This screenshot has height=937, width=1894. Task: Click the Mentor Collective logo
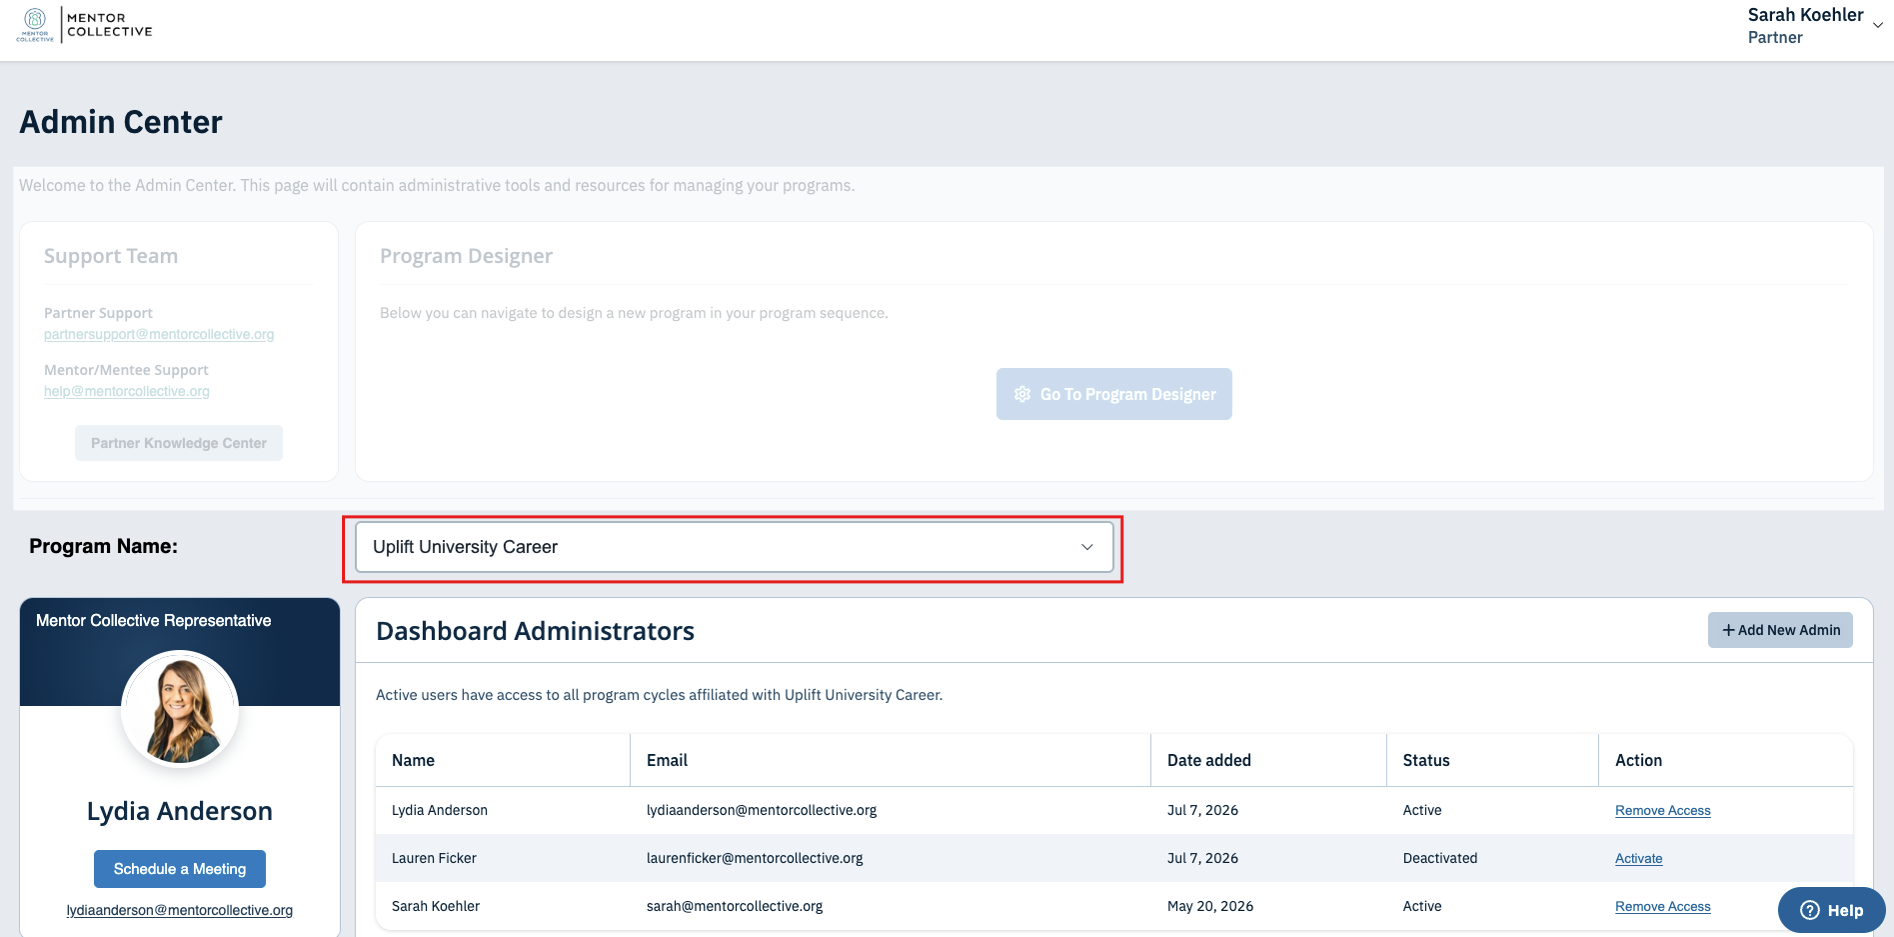(85, 25)
